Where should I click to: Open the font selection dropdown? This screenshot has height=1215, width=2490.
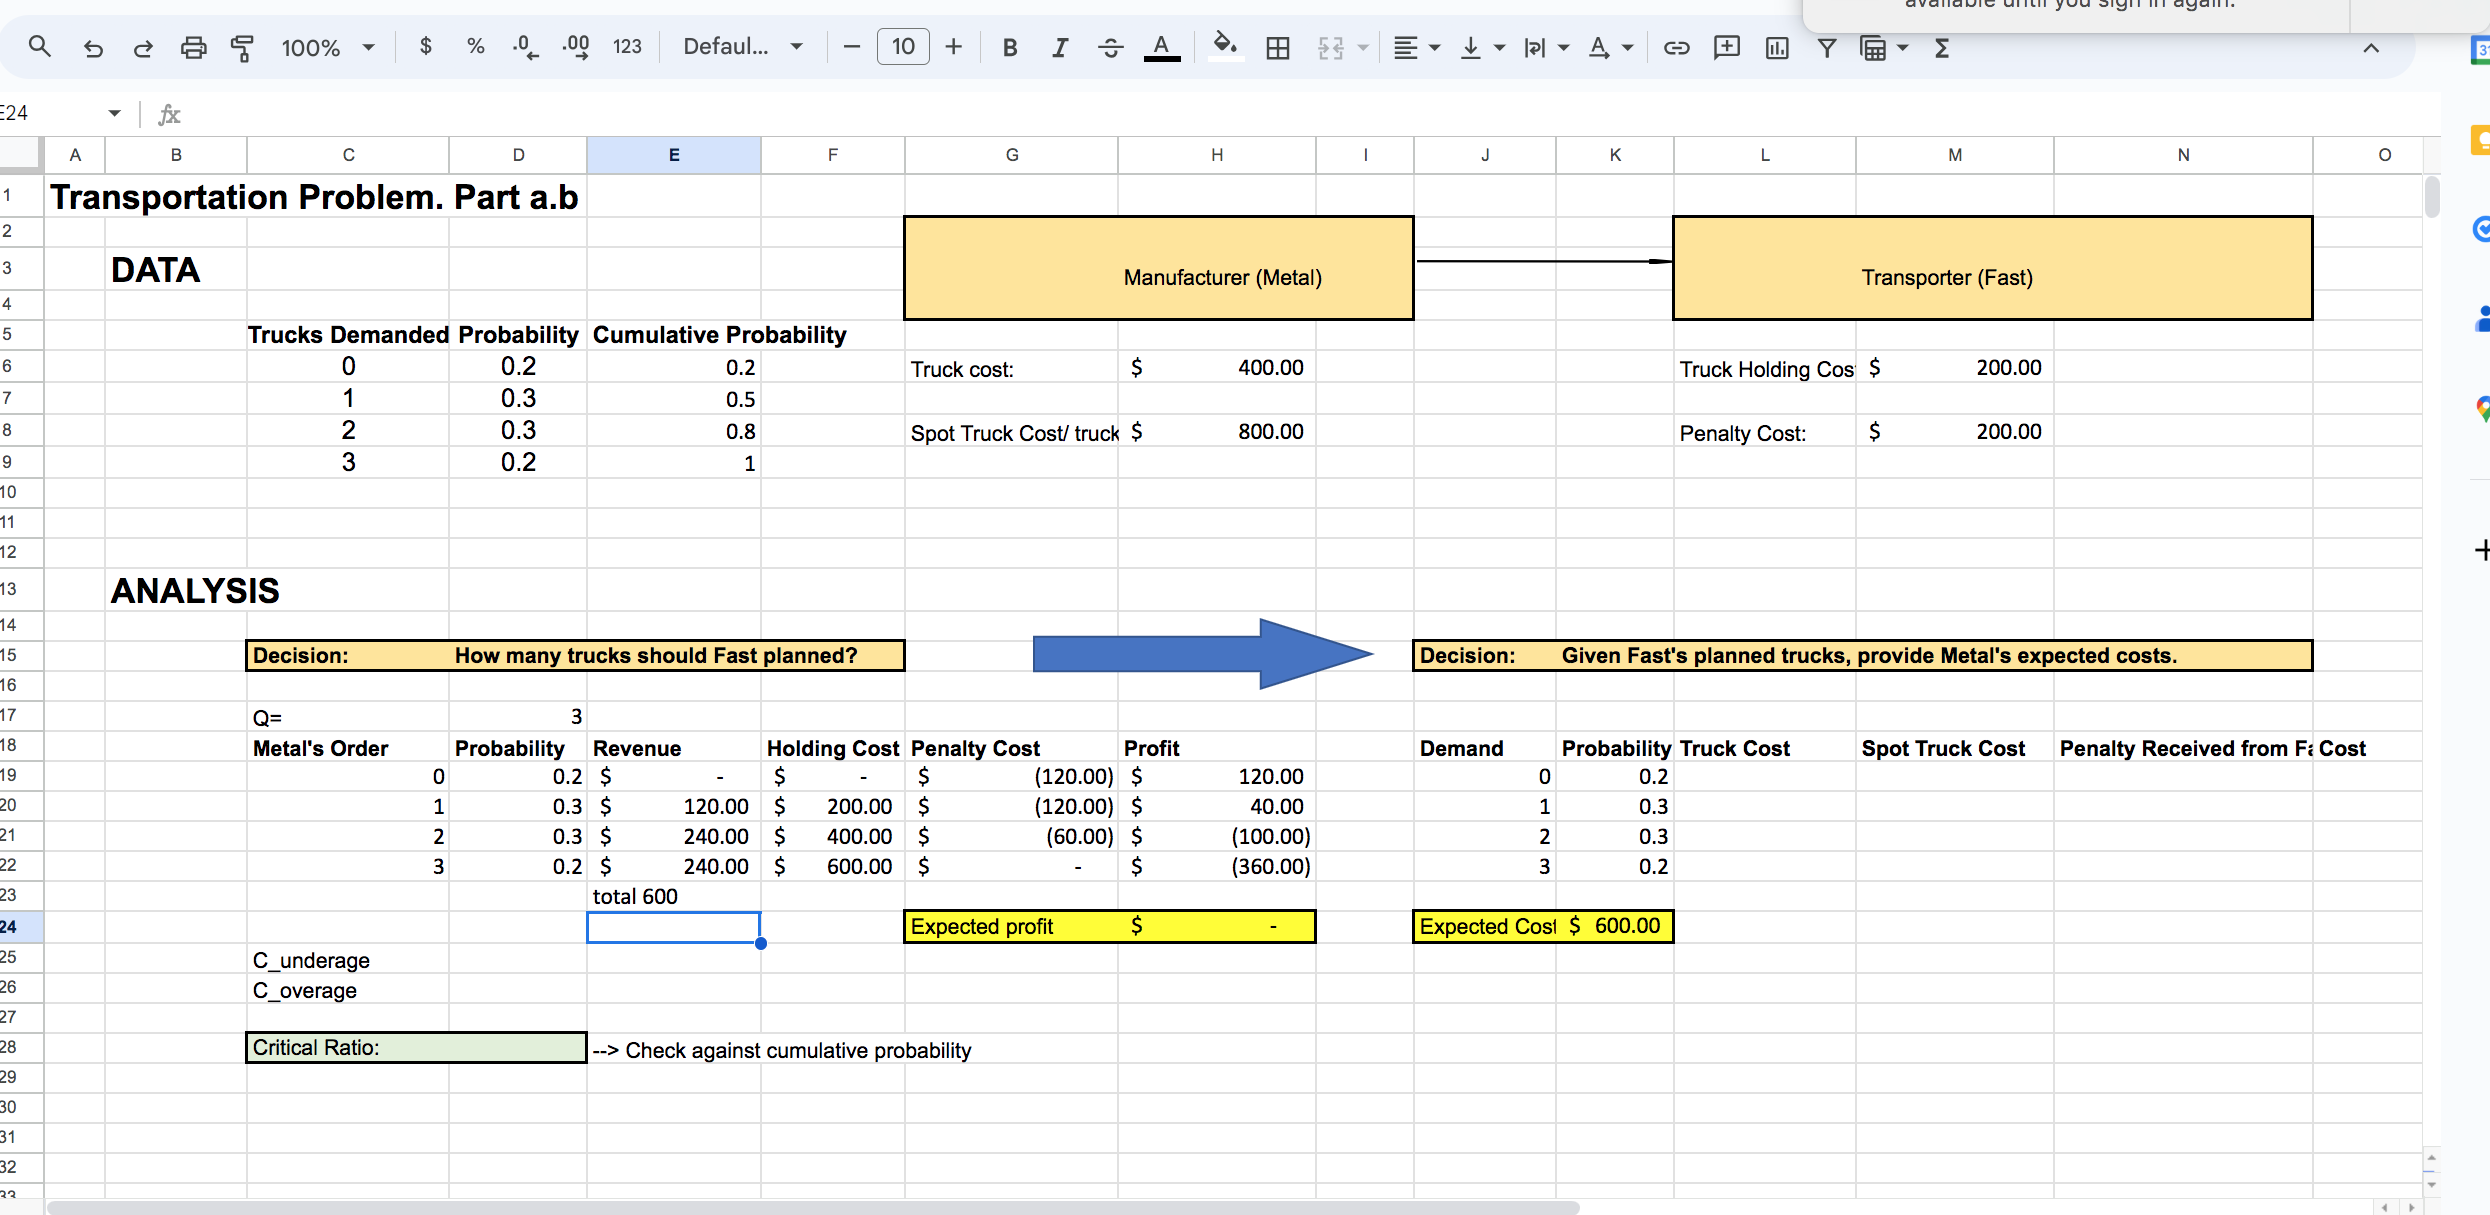coord(742,47)
